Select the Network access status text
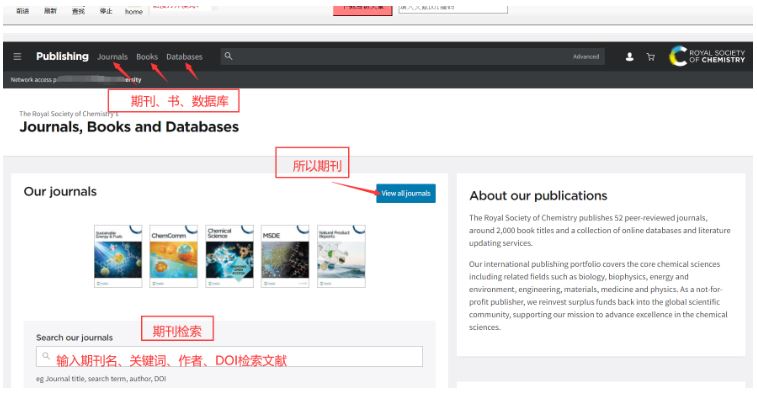The image size is (757, 398). 76,80
